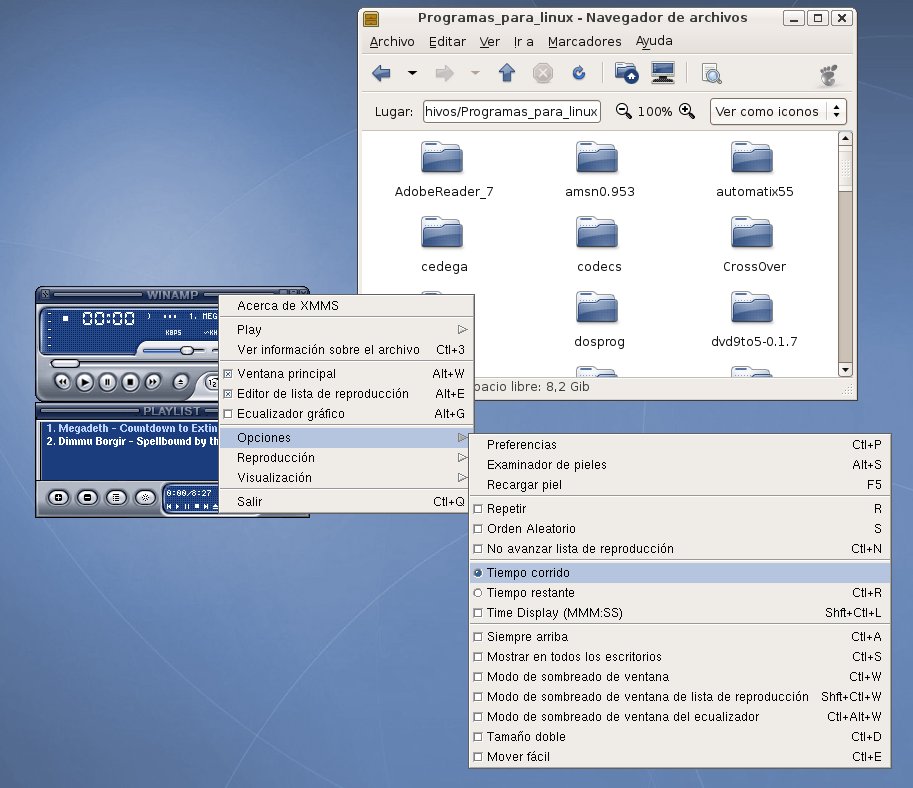Viewport: 913px width, 788px height.
Task: Open the Marcadores menu
Action: (x=585, y=42)
